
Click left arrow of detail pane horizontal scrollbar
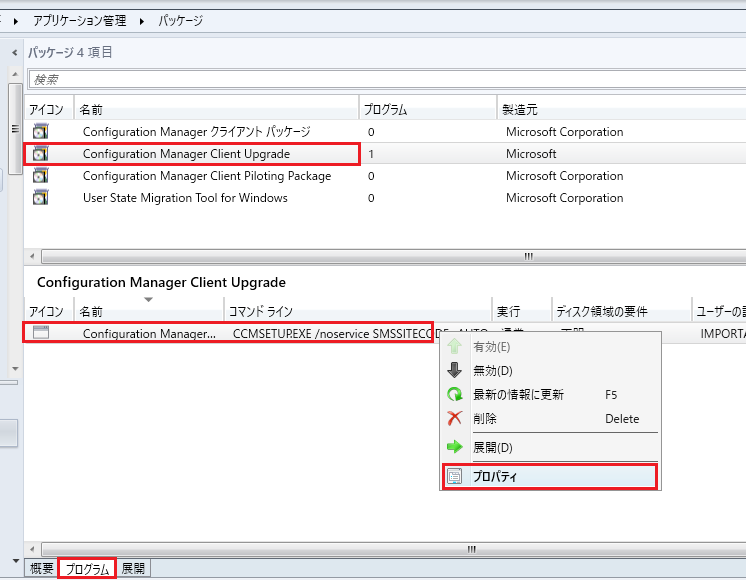click(32, 549)
